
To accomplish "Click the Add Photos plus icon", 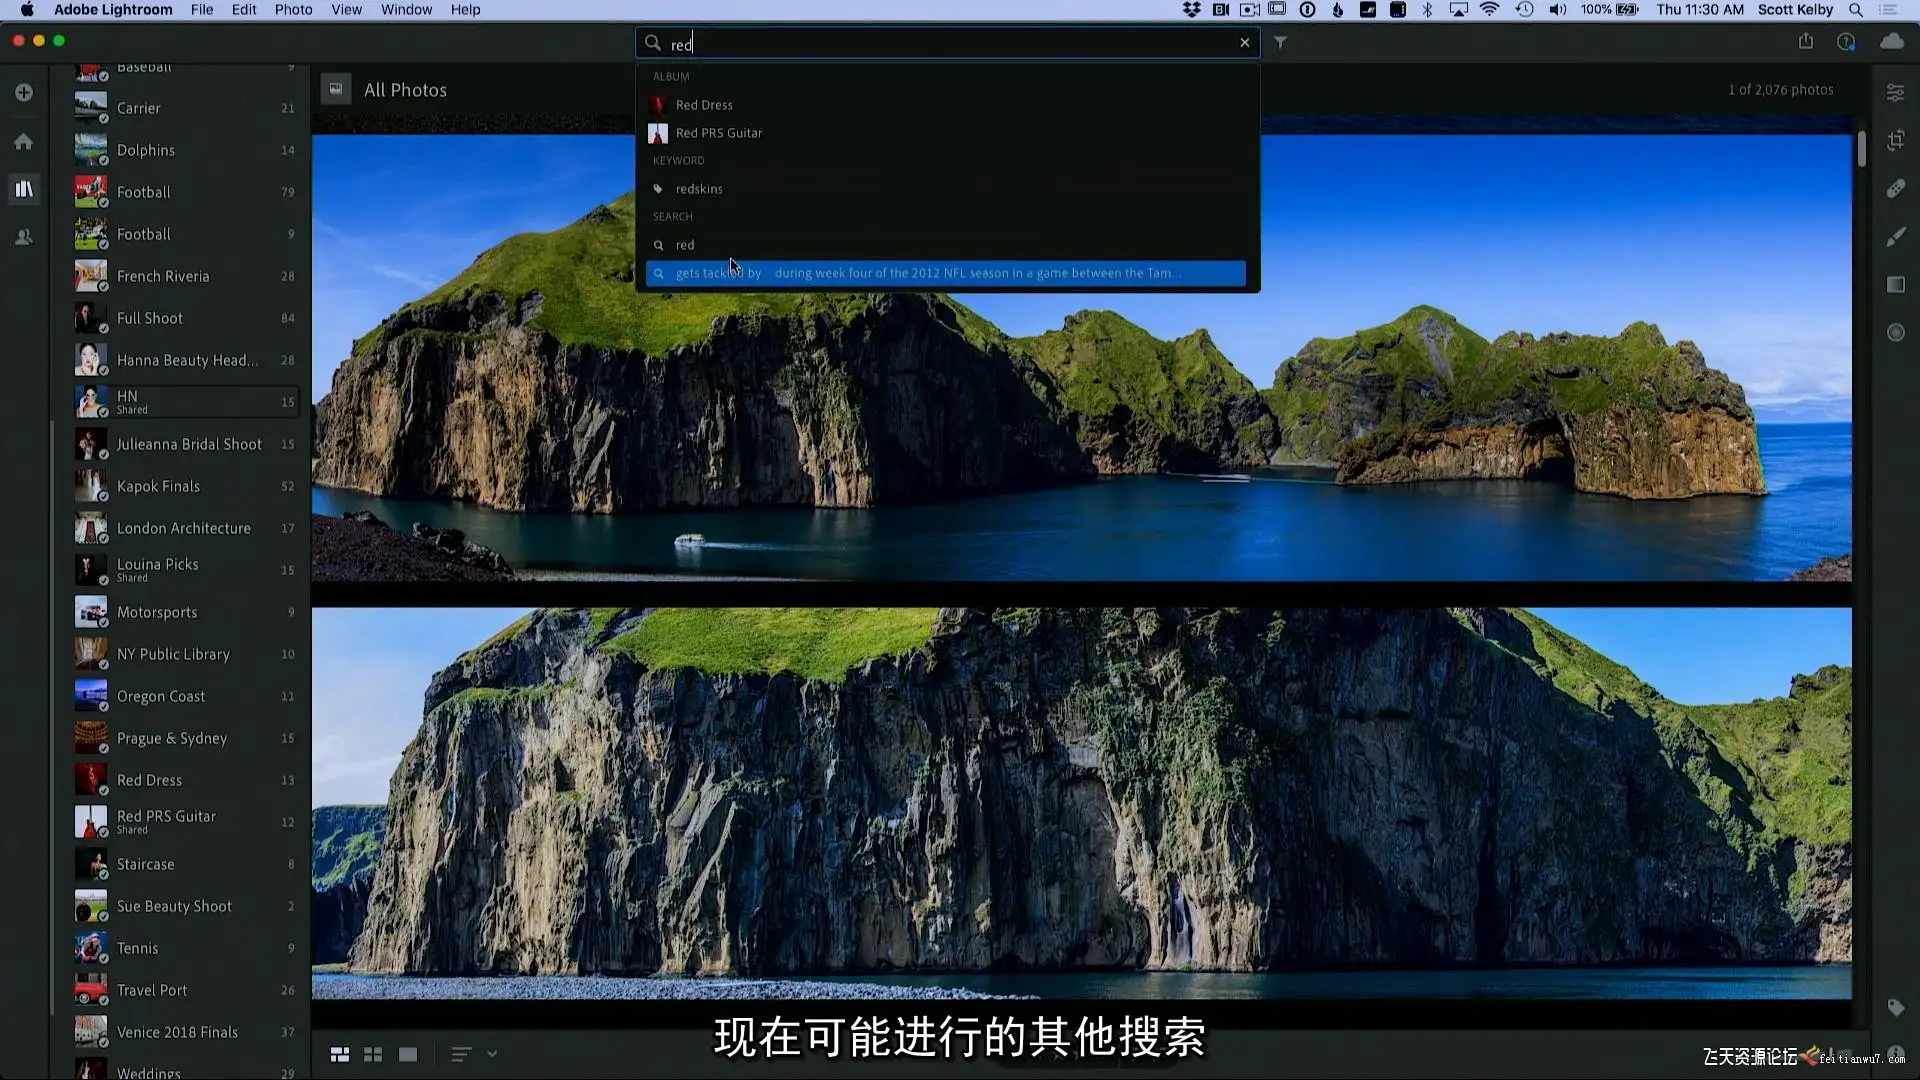I will click(x=24, y=92).
